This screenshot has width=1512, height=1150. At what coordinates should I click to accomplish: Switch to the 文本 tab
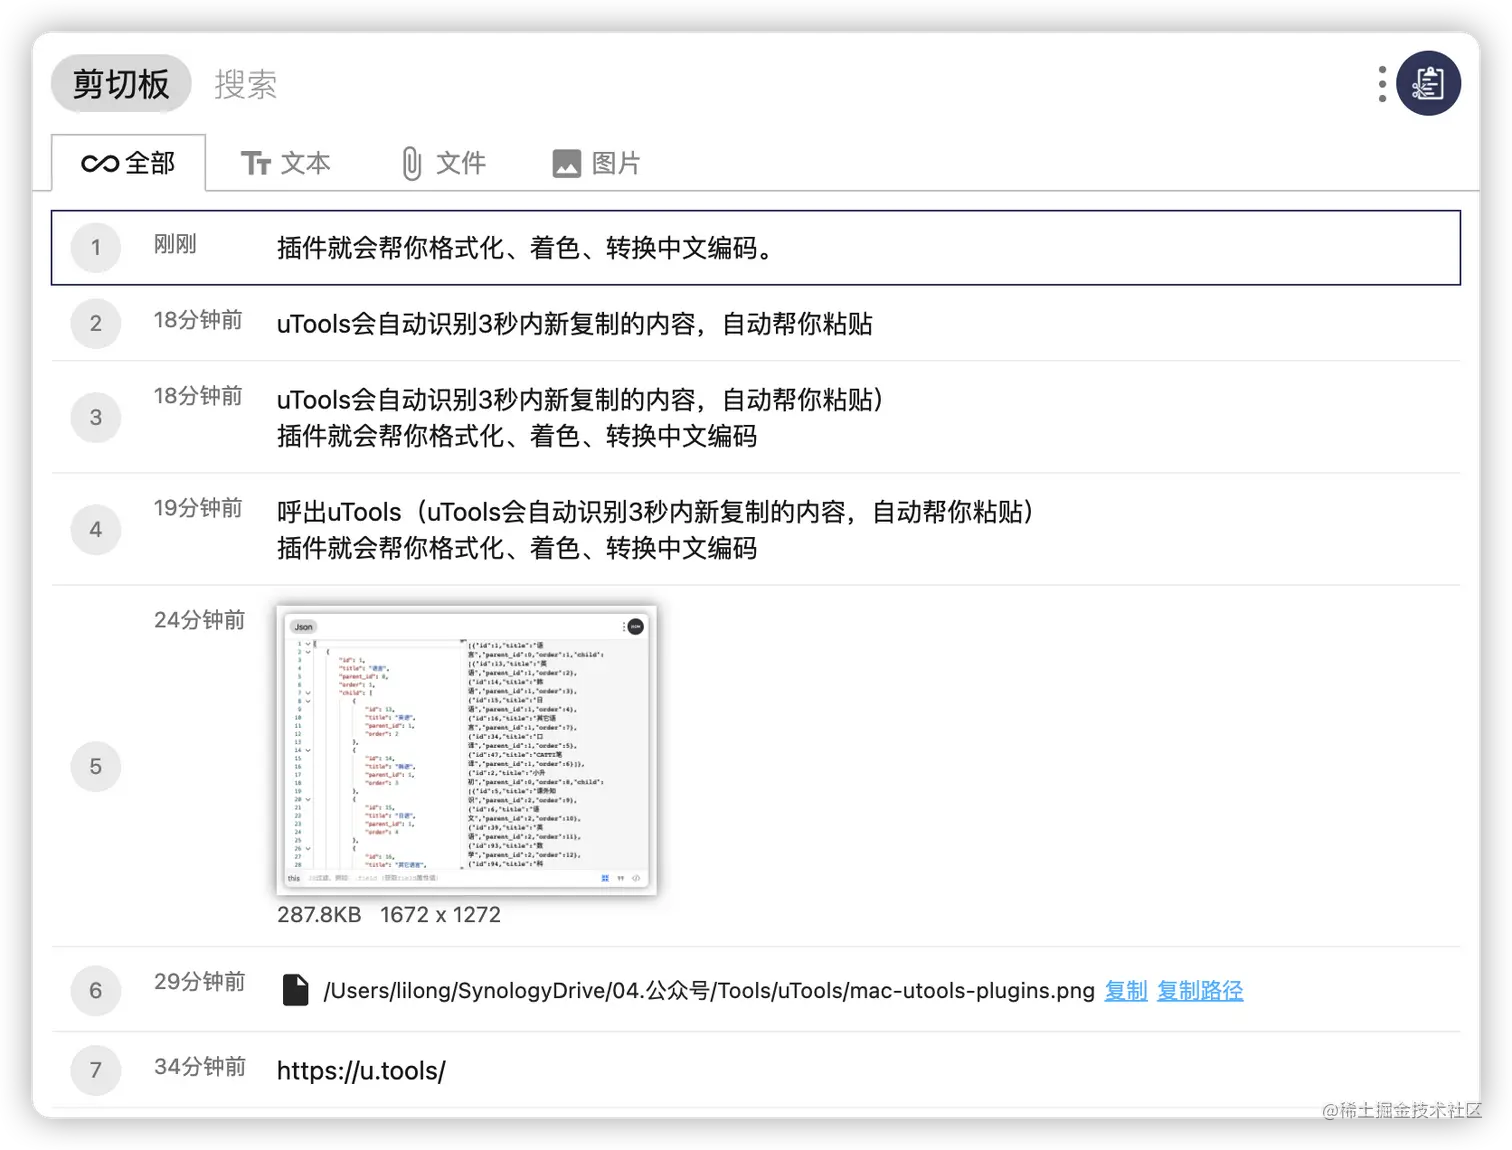tap(286, 163)
